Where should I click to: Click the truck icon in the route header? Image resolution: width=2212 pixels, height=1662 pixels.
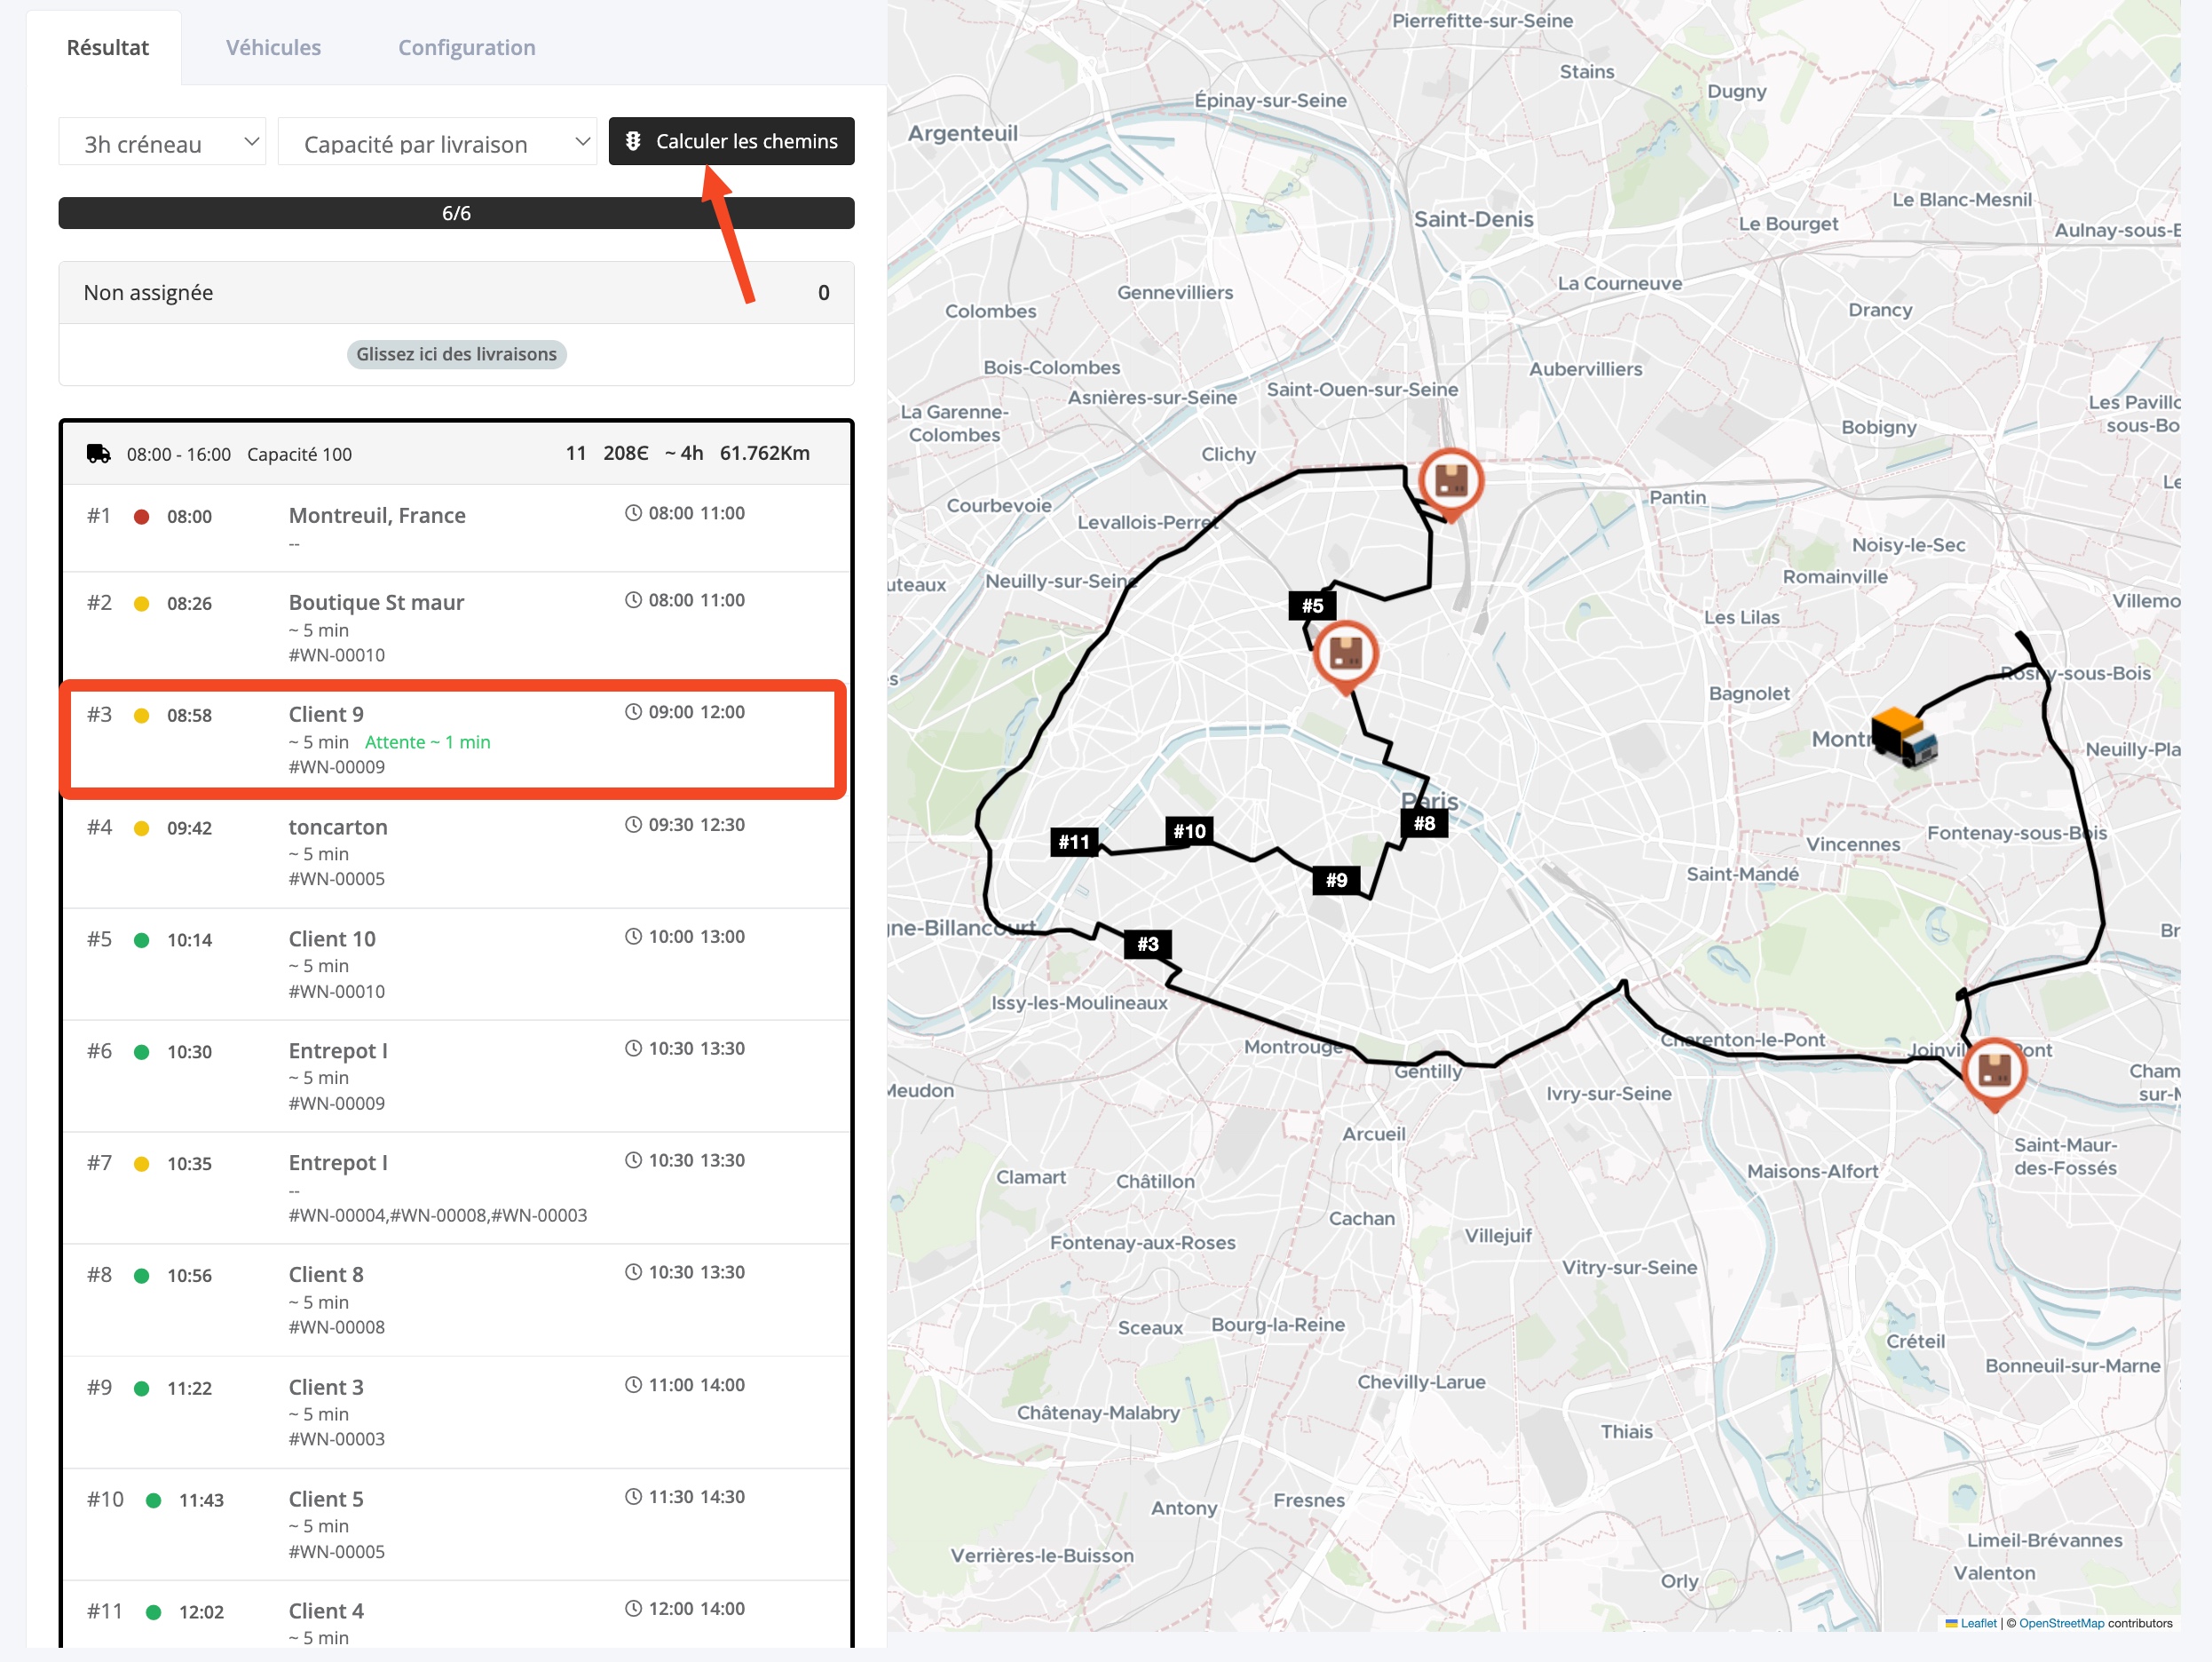[98, 454]
